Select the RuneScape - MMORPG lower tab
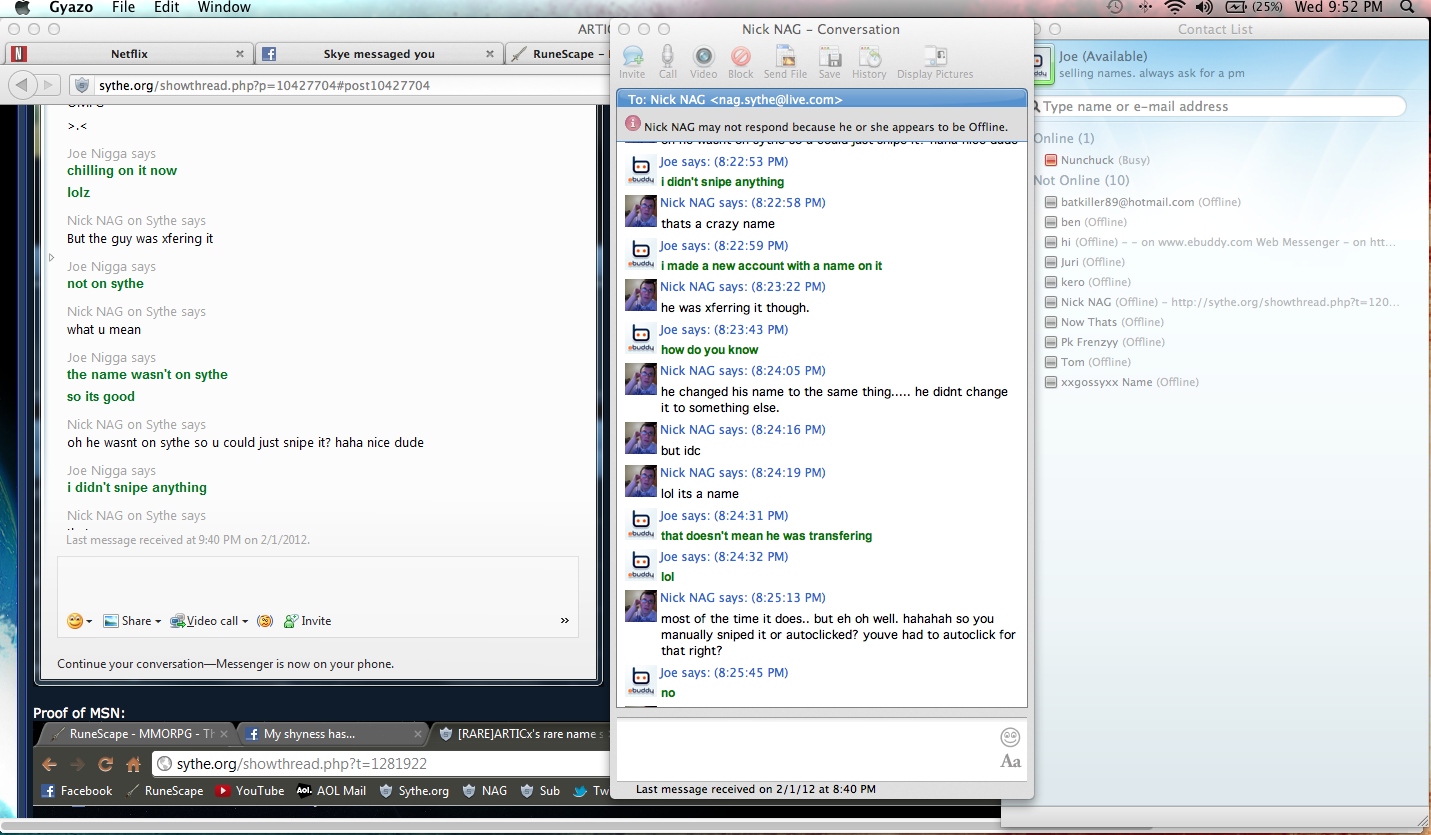This screenshot has width=1431, height=835. pyautogui.click(x=136, y=734)
